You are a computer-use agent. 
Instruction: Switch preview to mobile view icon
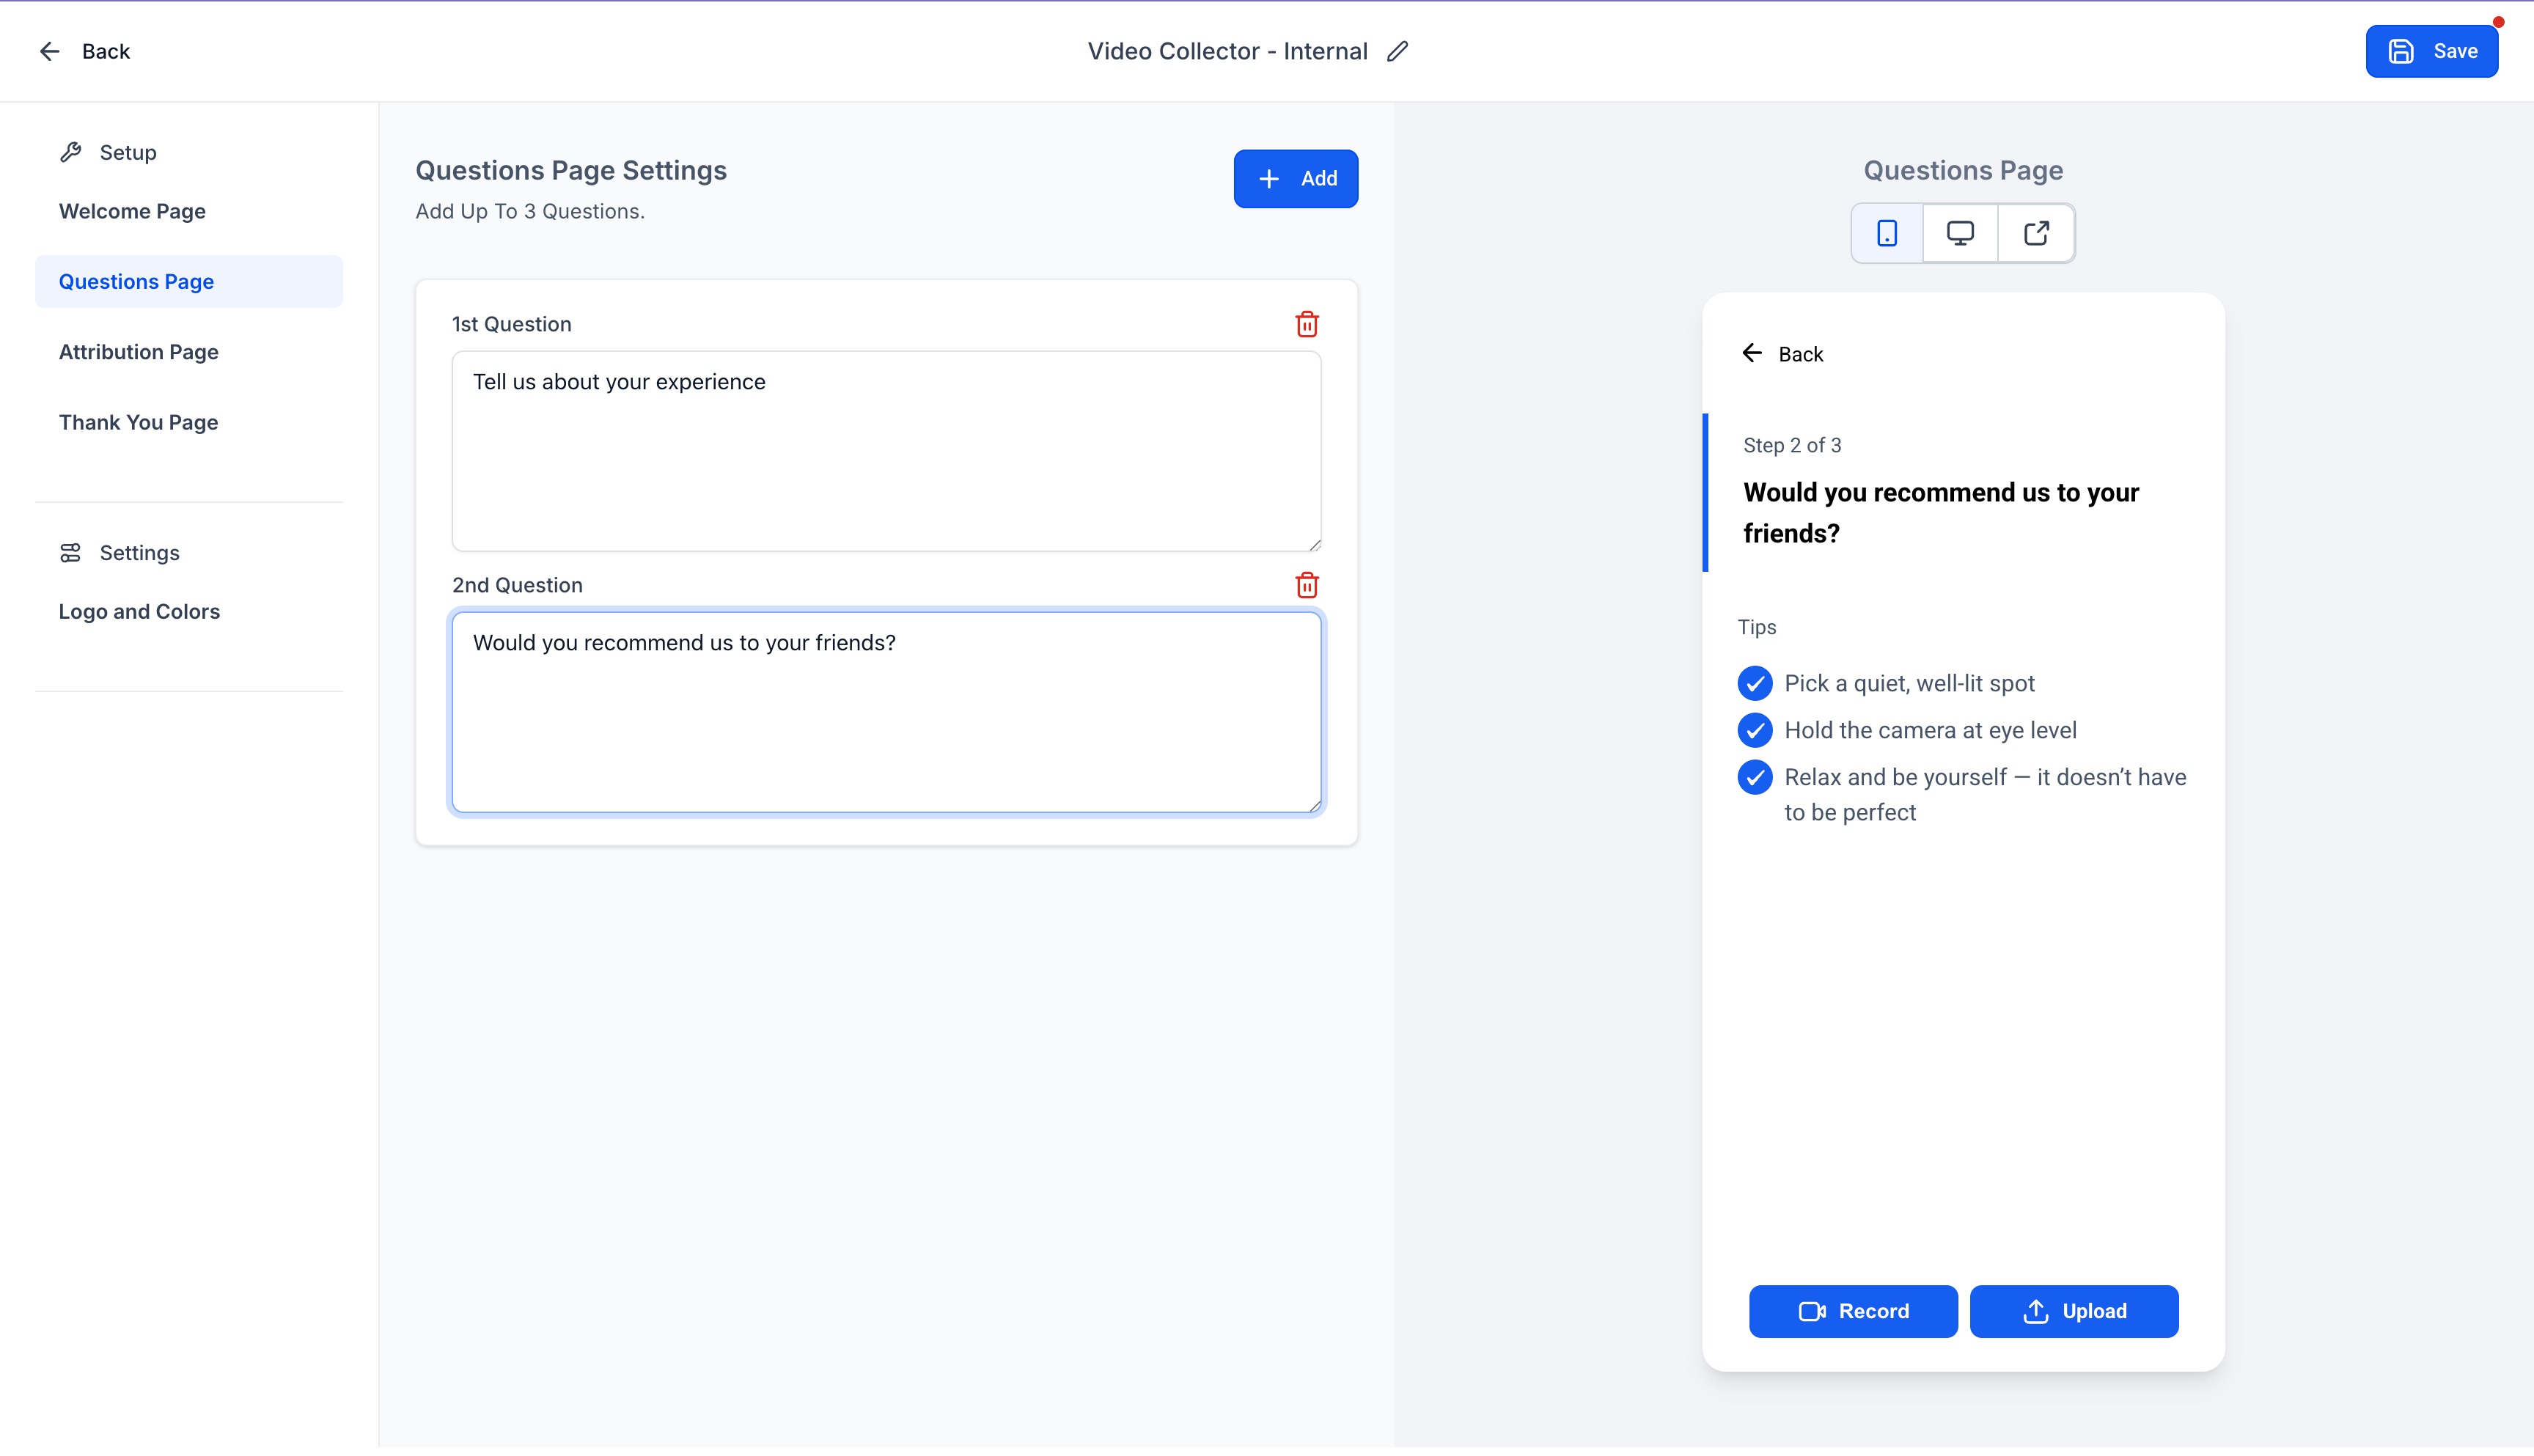tap(1886, 233)
